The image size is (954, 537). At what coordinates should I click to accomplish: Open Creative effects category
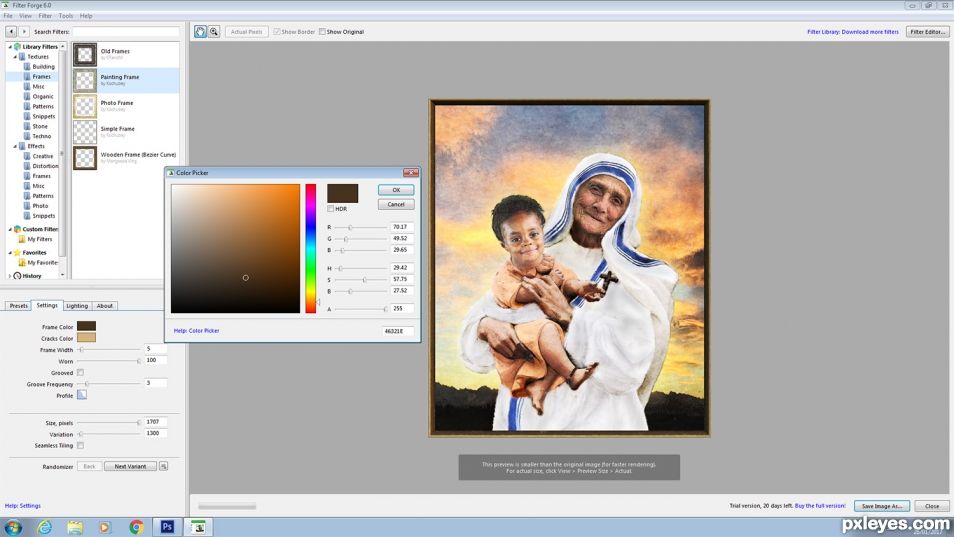pyautogui.click(x=43, y=156)
